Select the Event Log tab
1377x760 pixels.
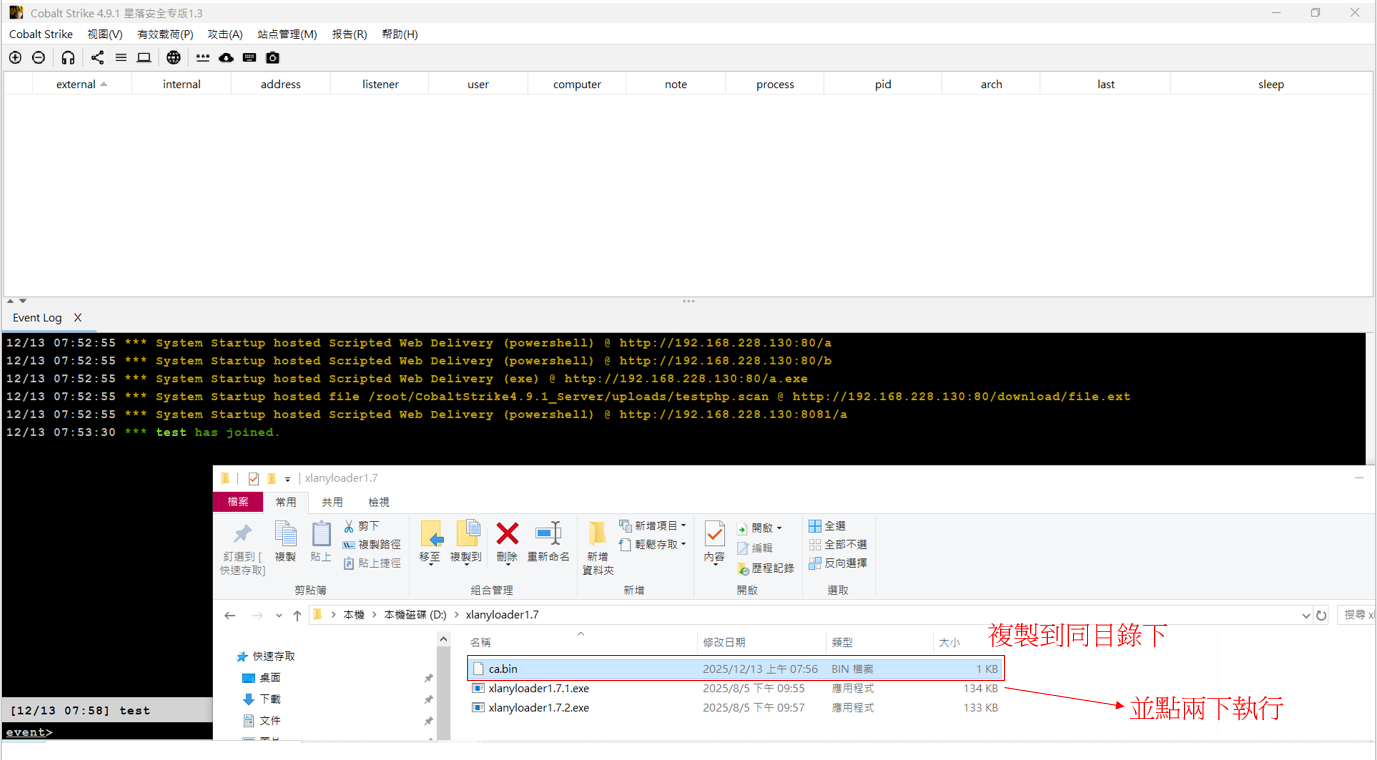coord(37,318)
